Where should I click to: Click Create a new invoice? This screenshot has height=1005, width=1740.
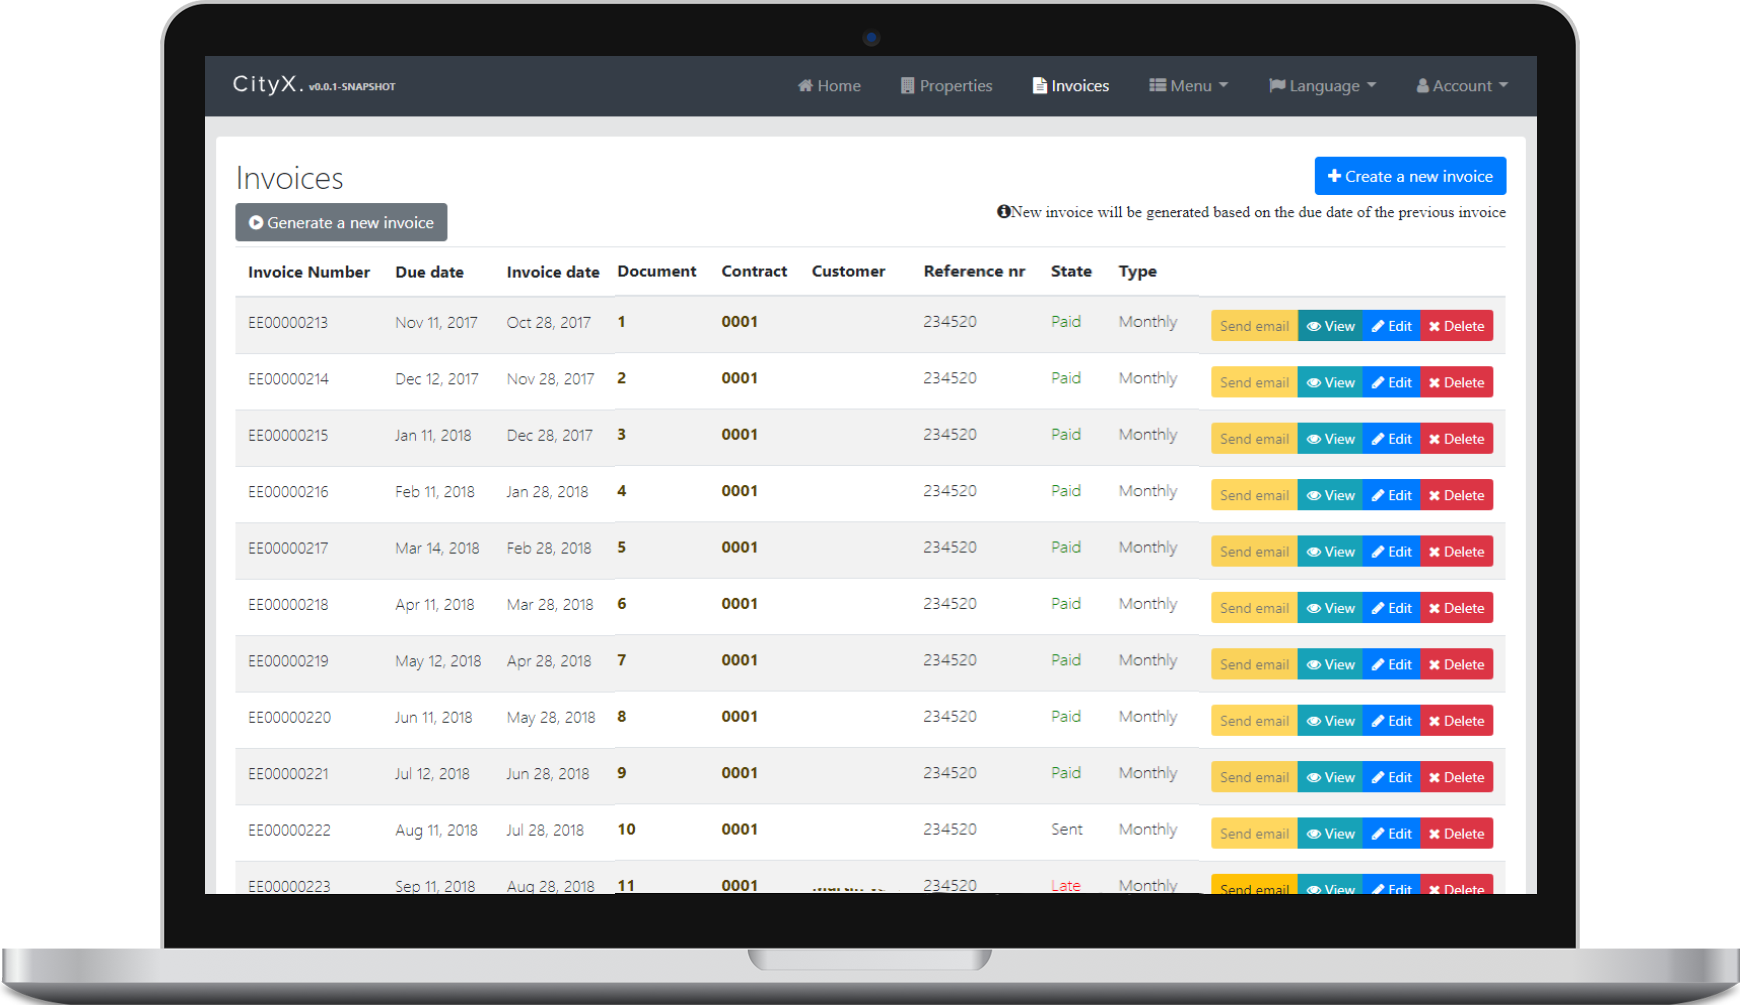(x=1410, y=175)
